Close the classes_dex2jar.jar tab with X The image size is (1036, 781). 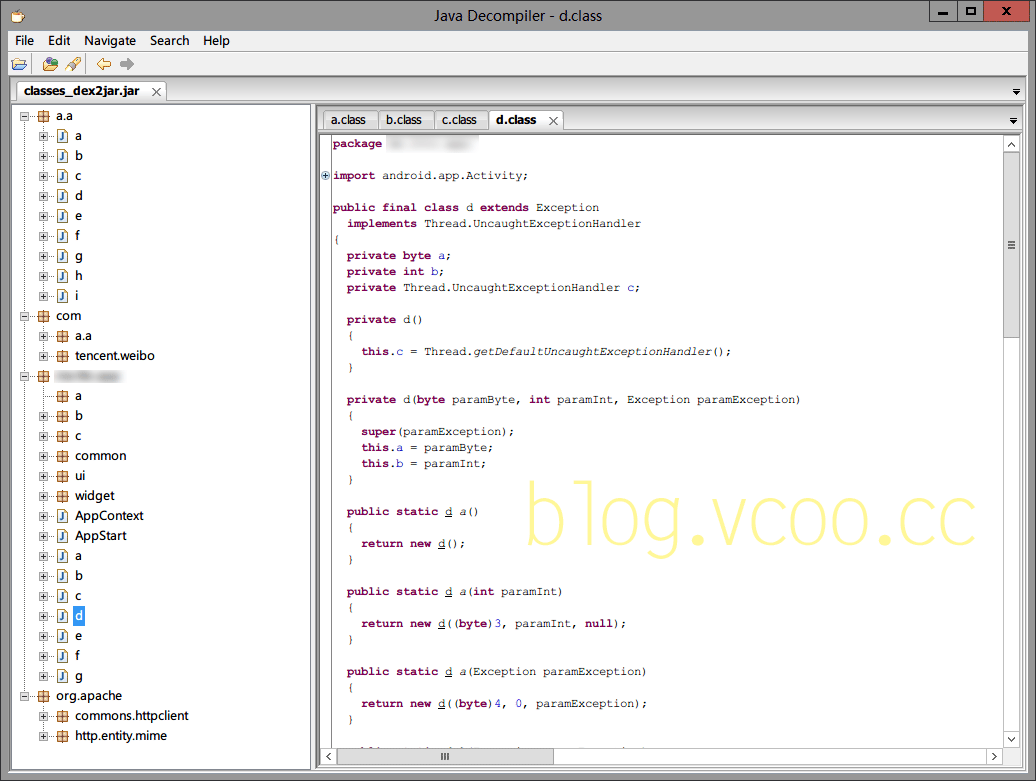click(156, 91)
